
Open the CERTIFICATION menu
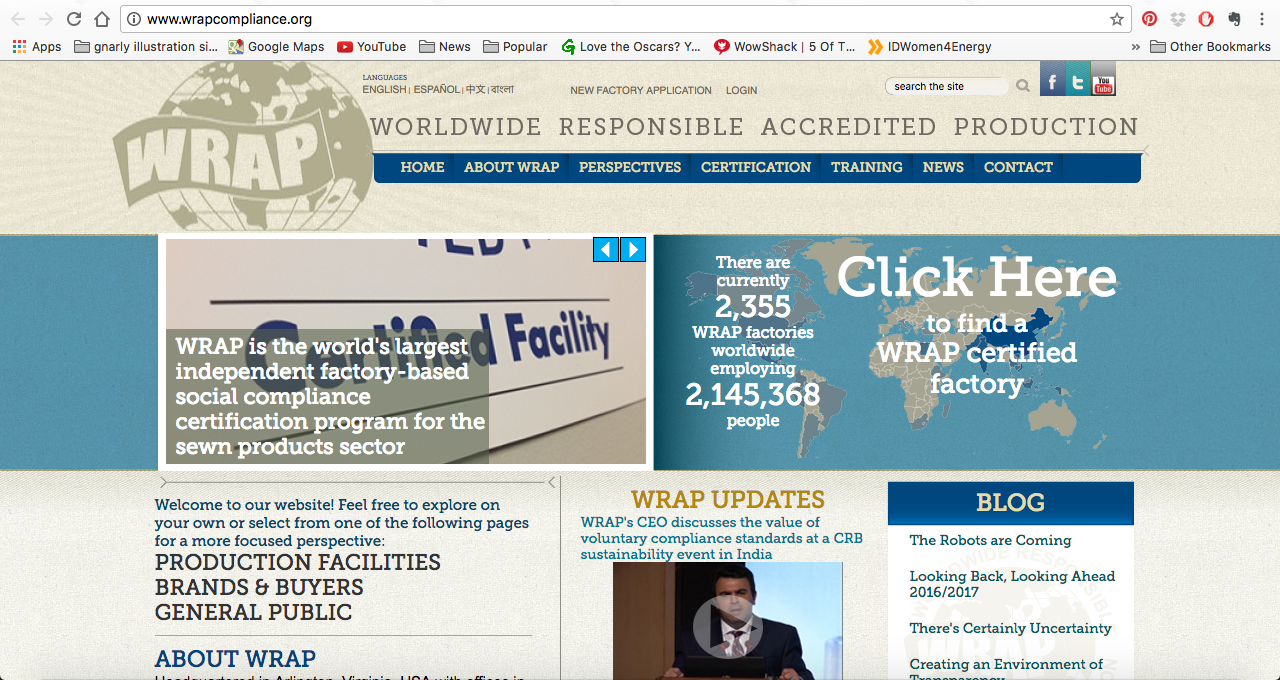[x=756, y=167]
